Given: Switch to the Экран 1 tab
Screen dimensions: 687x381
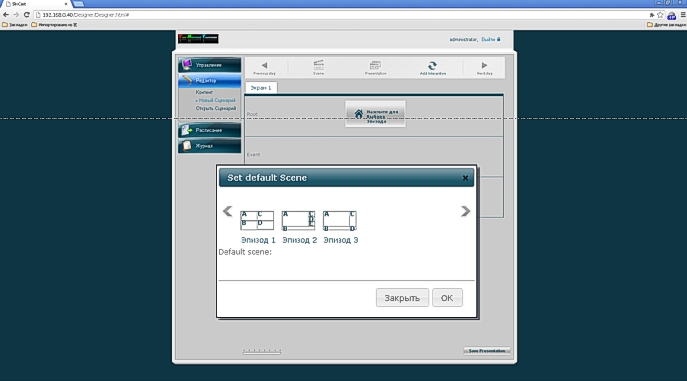Looking at the screenshot, I should [x=261, y=88].
